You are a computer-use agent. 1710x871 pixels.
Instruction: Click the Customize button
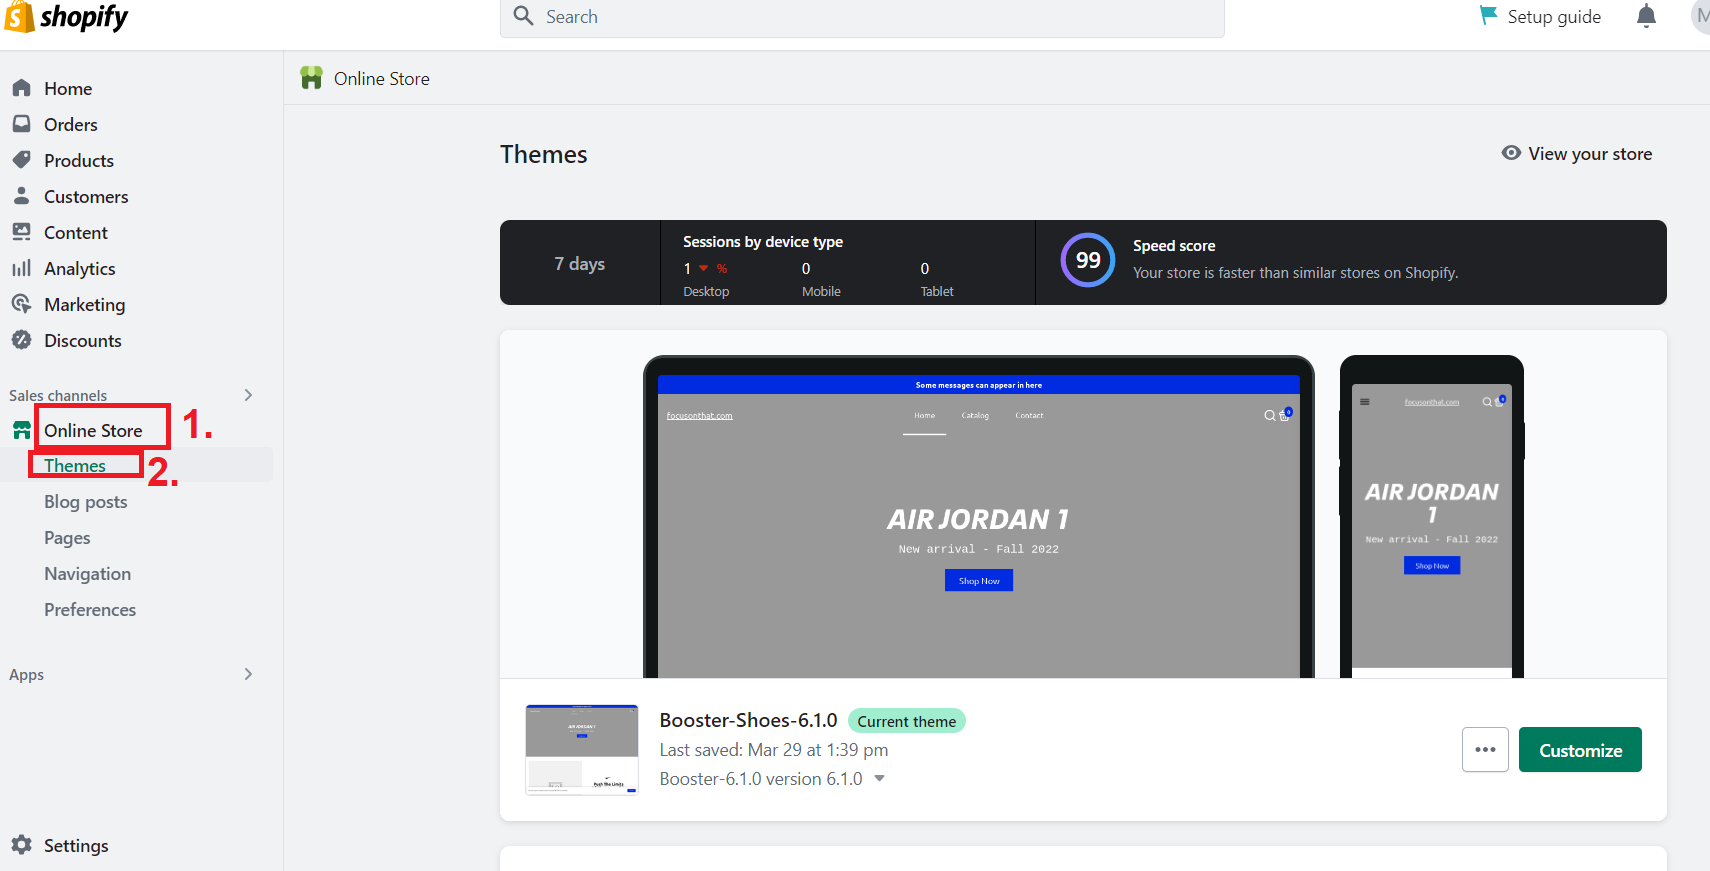pyautogui.click(x=1580, y=750)
